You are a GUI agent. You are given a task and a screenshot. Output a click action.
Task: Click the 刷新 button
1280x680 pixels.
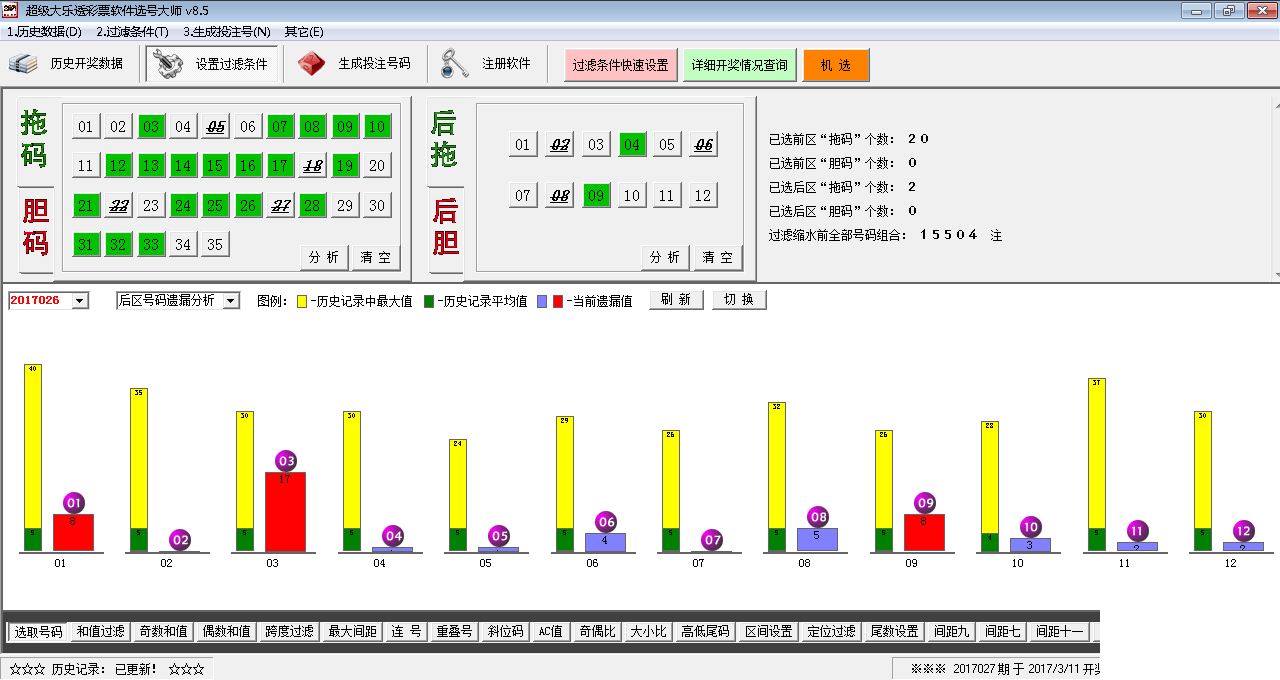coord(677,300)
